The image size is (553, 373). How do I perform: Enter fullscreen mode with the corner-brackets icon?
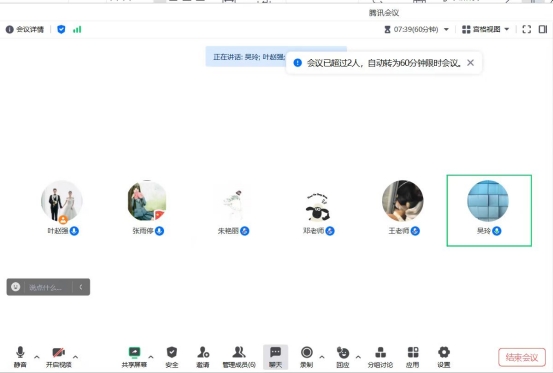(527, 29)
